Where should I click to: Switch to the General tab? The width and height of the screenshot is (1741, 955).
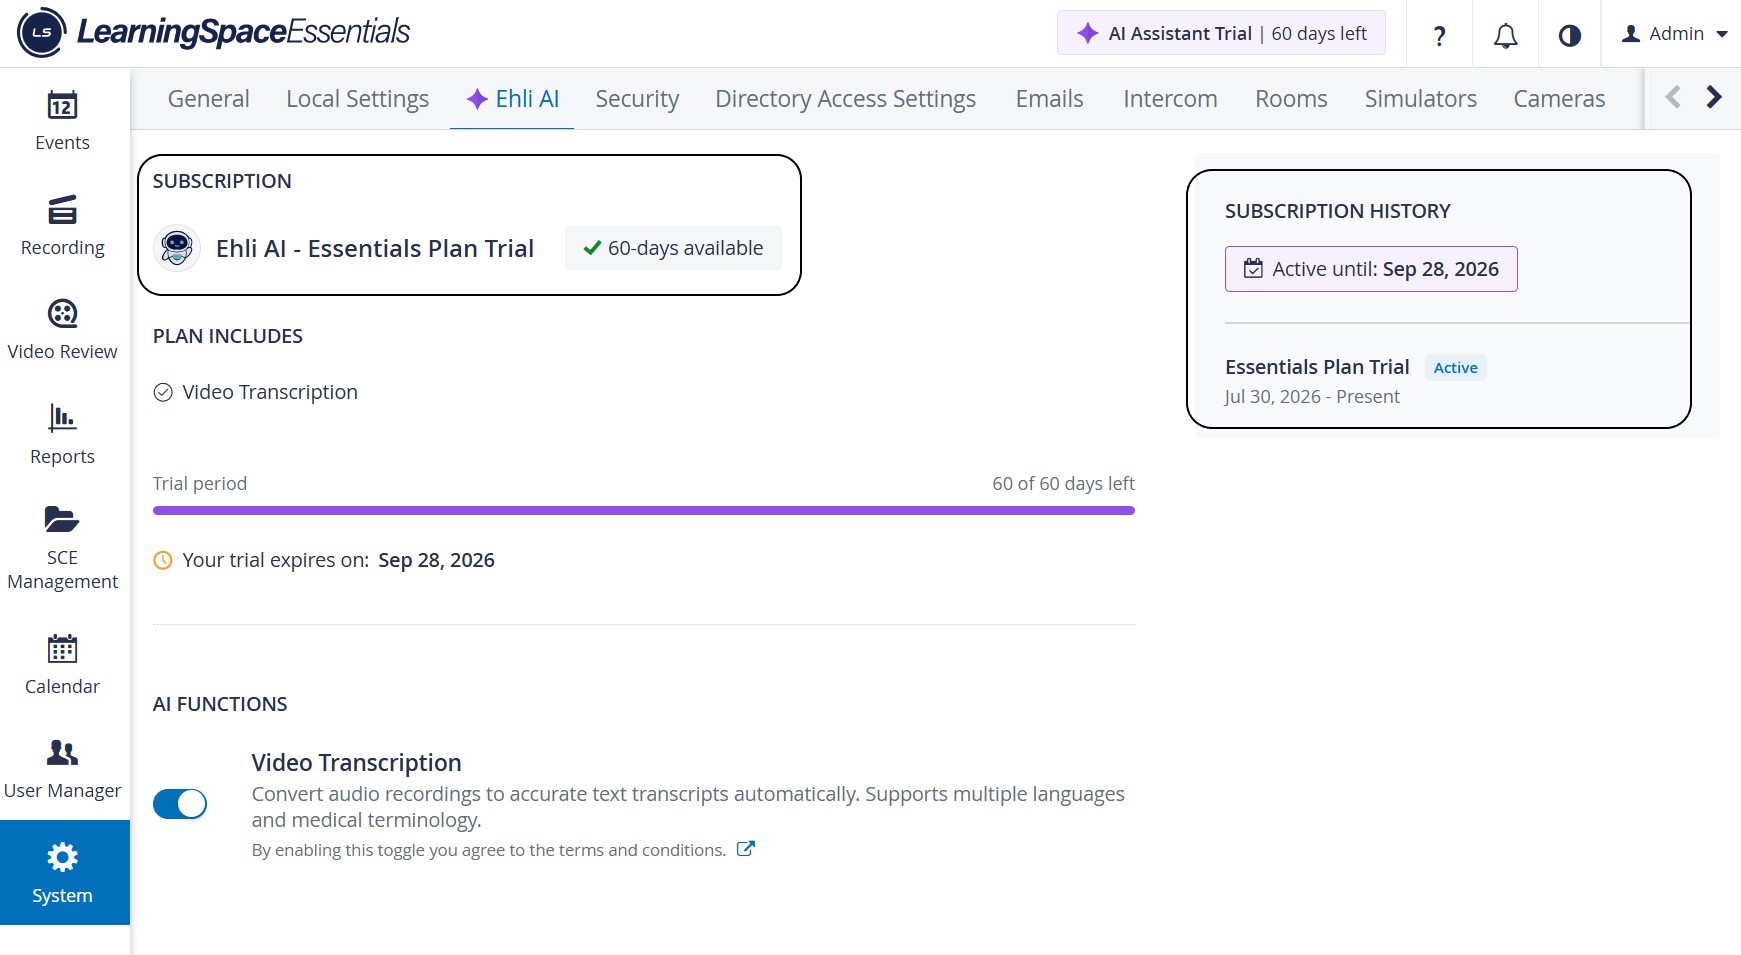[x=209, y=99]
